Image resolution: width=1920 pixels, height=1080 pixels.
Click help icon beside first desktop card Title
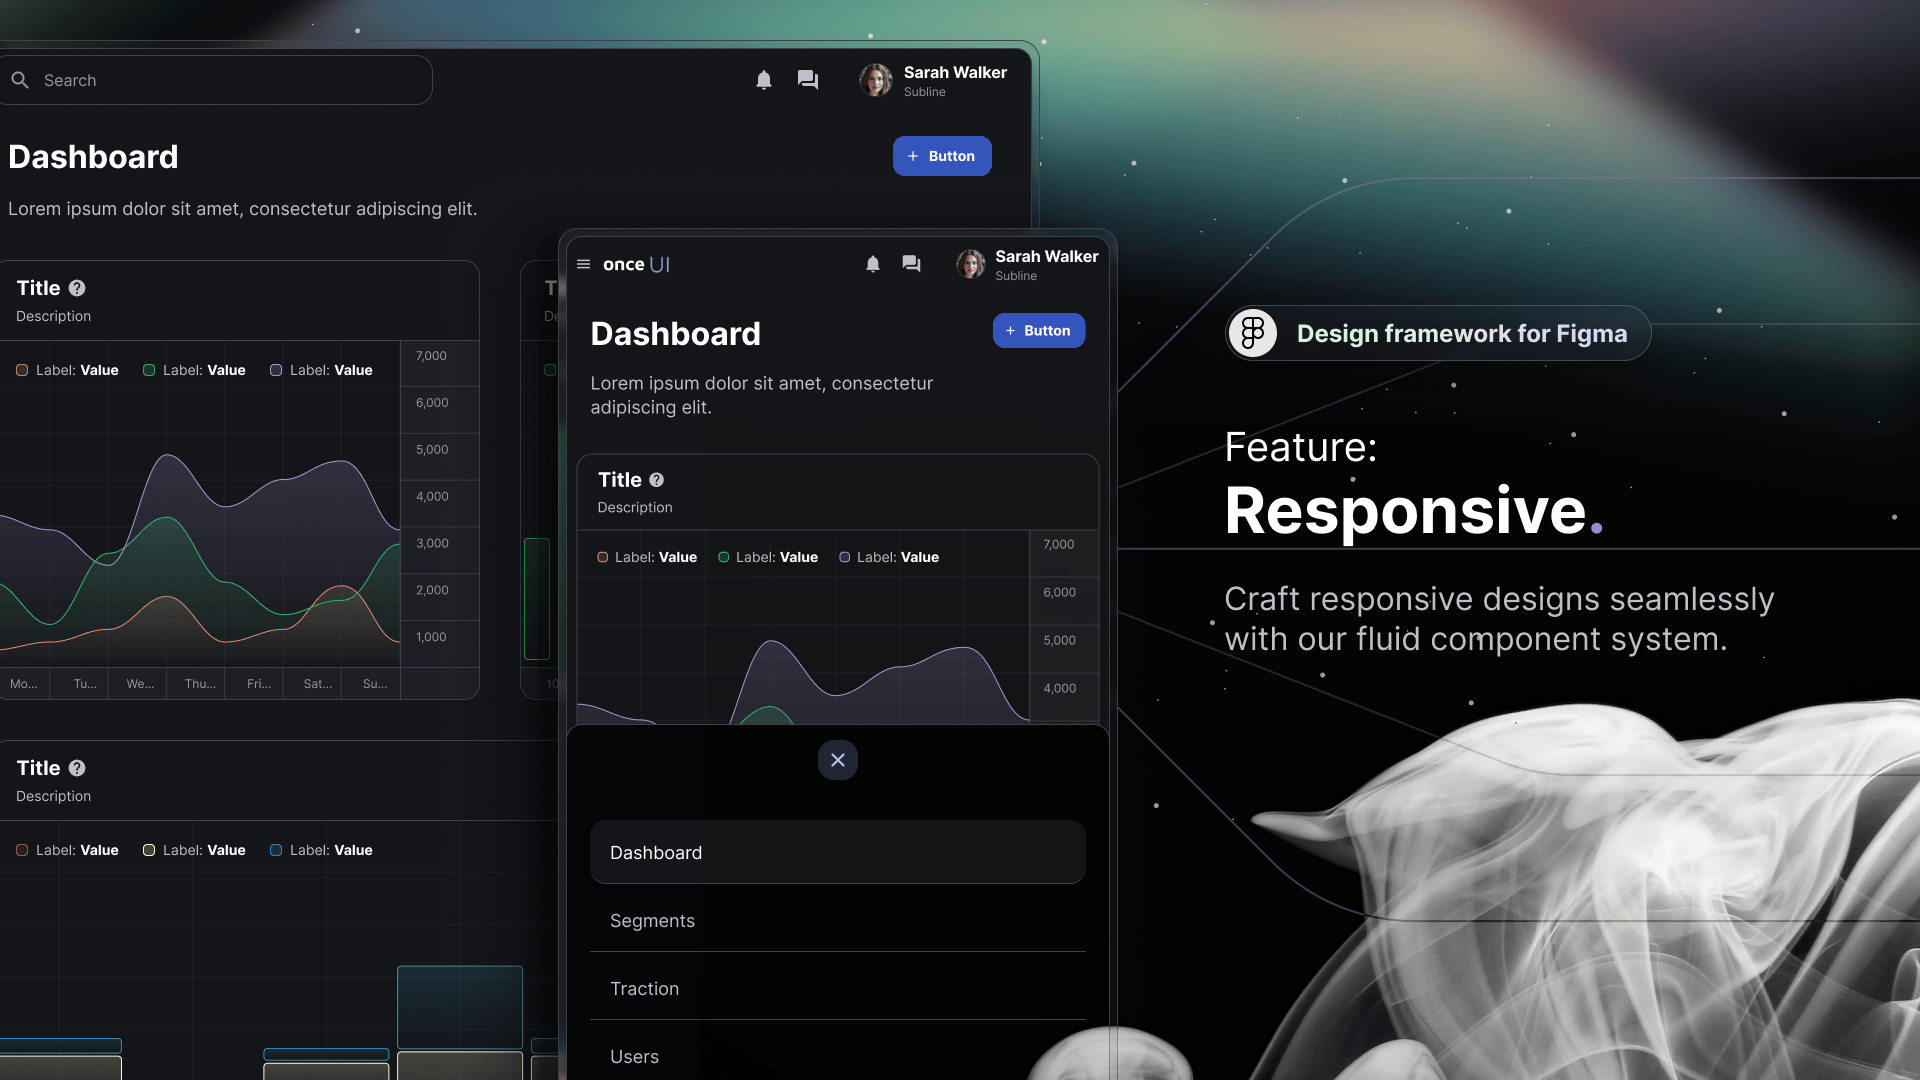77,288
